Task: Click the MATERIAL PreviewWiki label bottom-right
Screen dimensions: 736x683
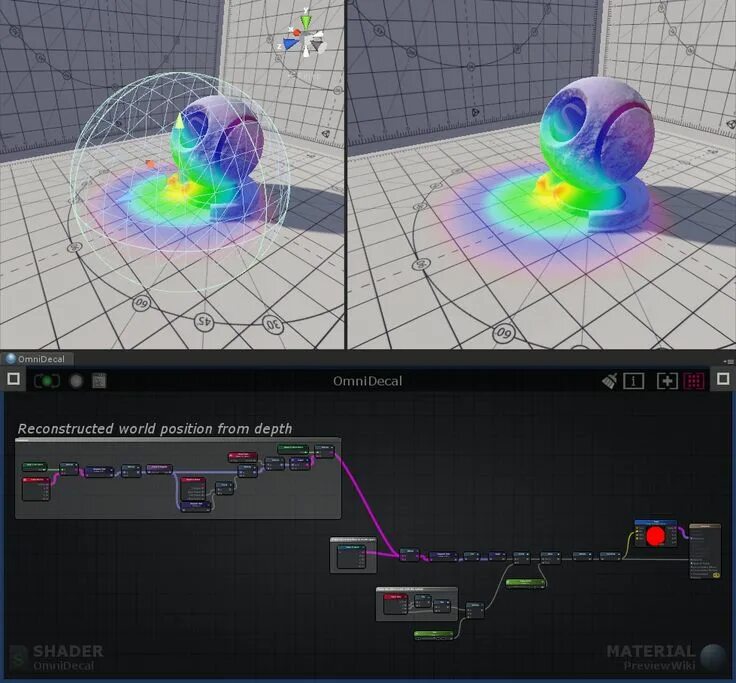Action: click(x=651, y=658)
